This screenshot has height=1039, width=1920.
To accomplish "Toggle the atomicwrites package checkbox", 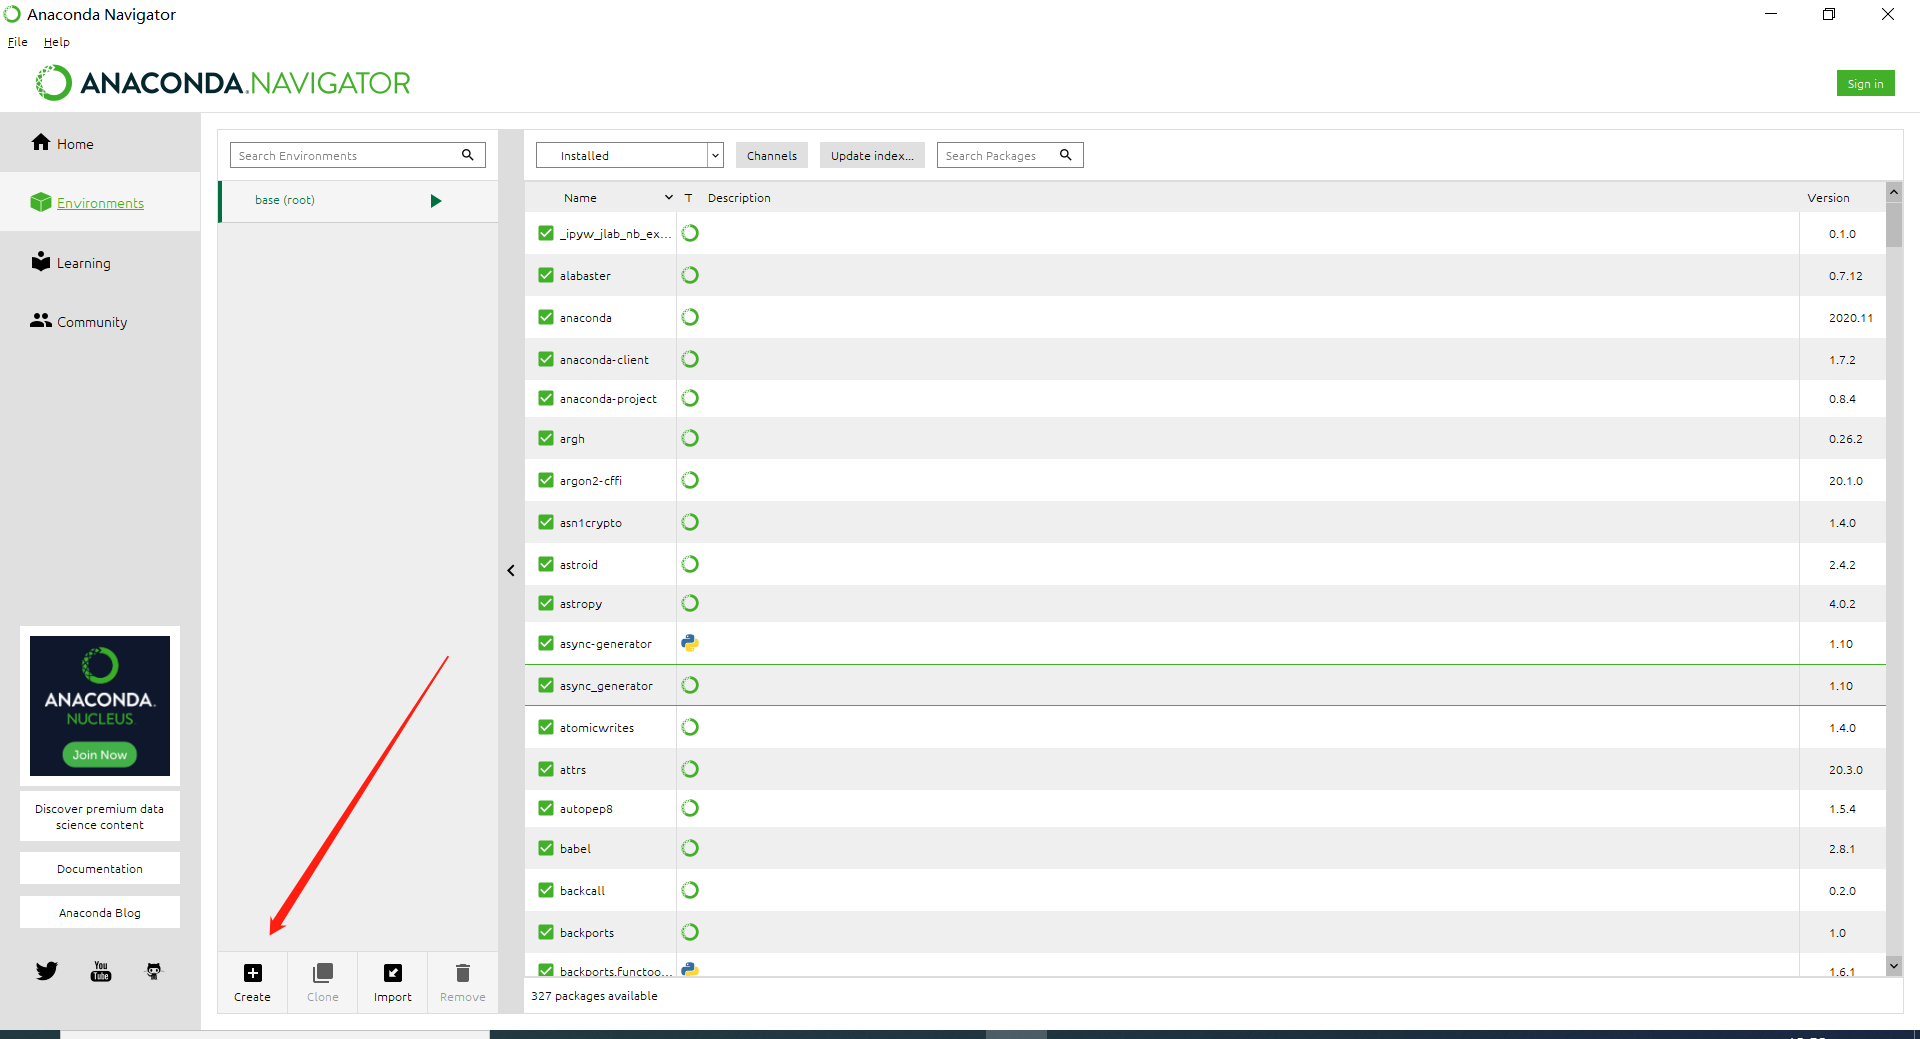I will tap(546, 727).
